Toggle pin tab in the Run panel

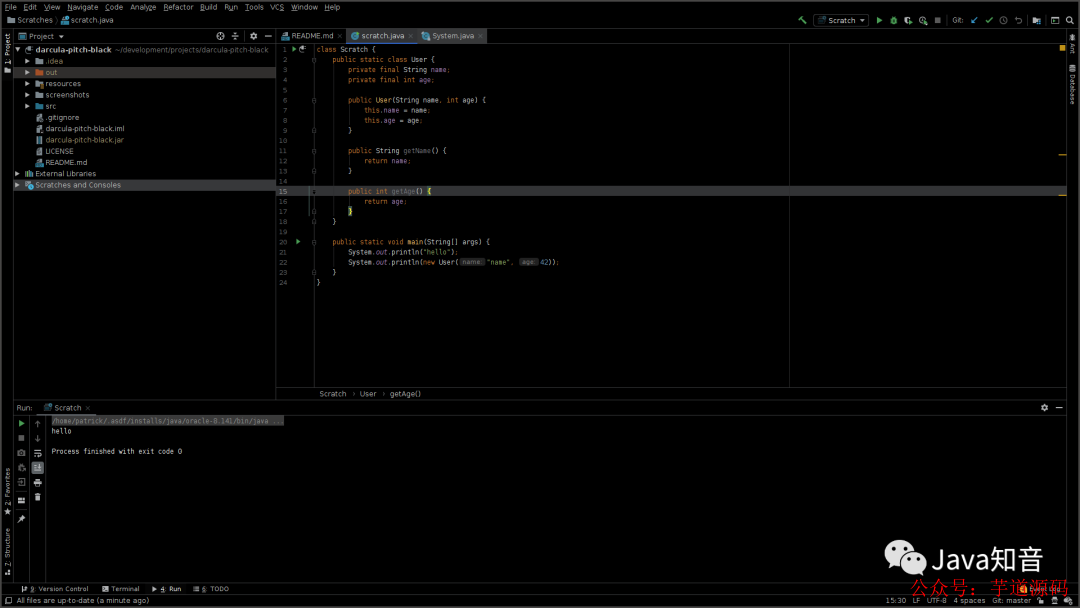(21, 519)
